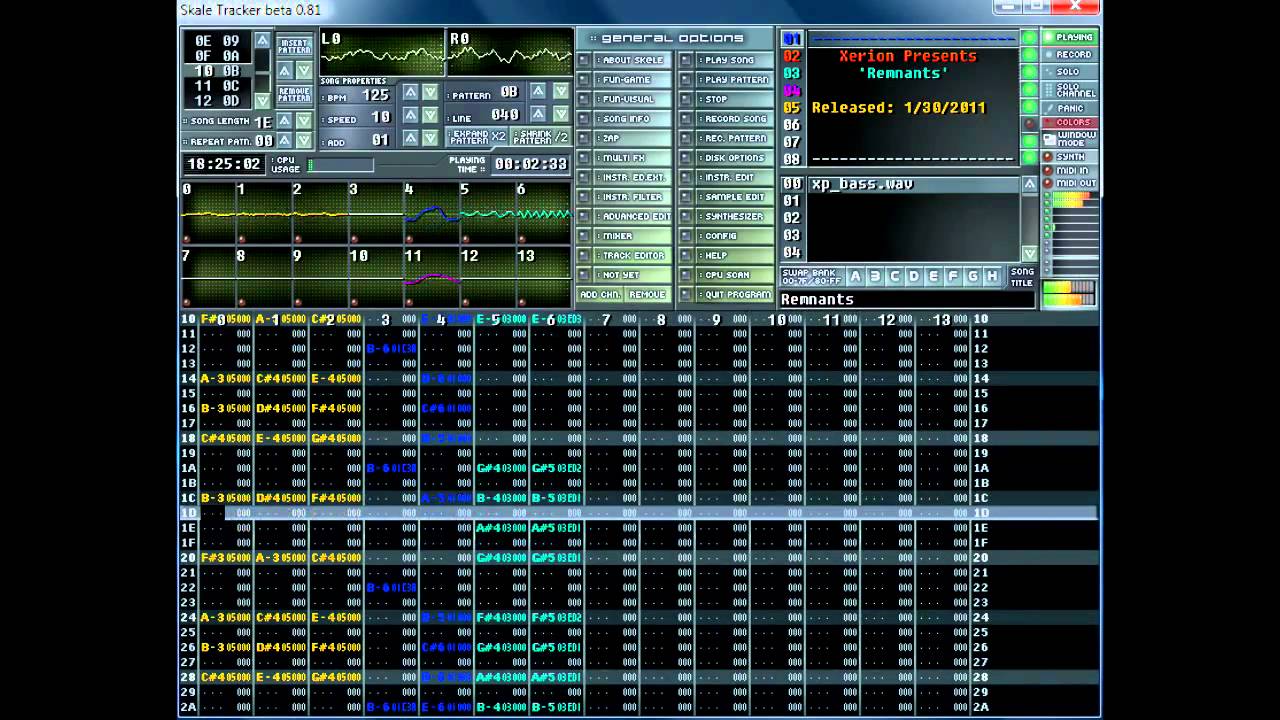The width and height of the screenshot is (1280, 720).
Task: Select the xp_bass.wav sample entry
Action: coord(914,184)
